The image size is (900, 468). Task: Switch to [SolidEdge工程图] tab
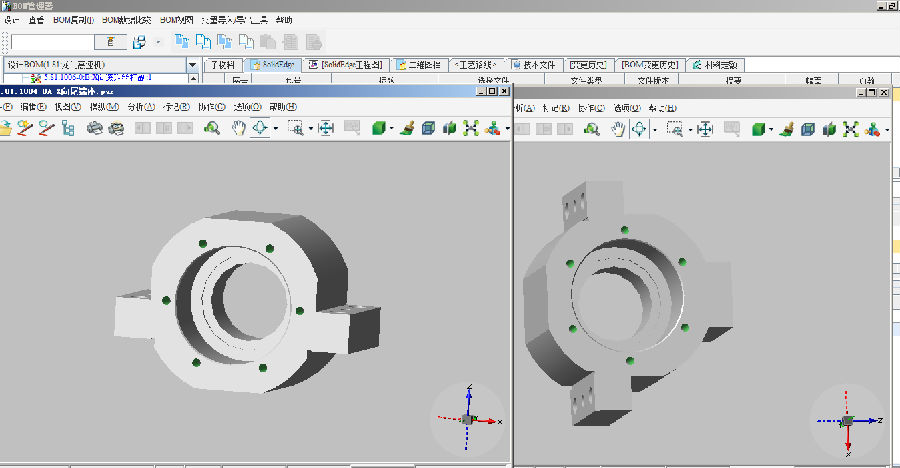[346, 65]
